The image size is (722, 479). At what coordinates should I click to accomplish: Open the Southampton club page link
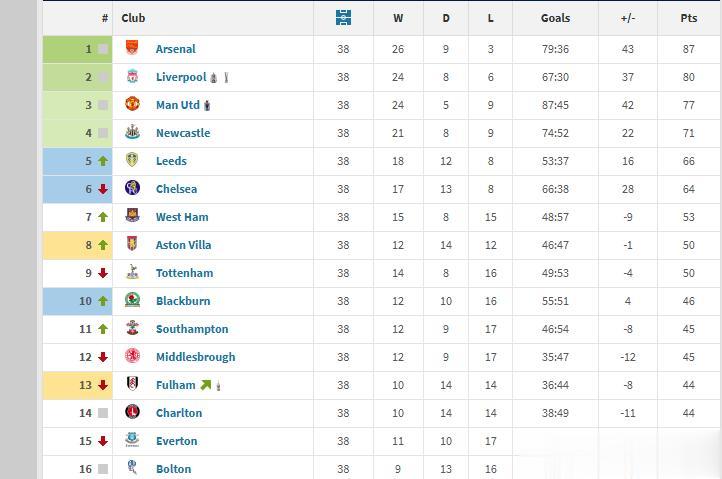click(x=192, y=329)
